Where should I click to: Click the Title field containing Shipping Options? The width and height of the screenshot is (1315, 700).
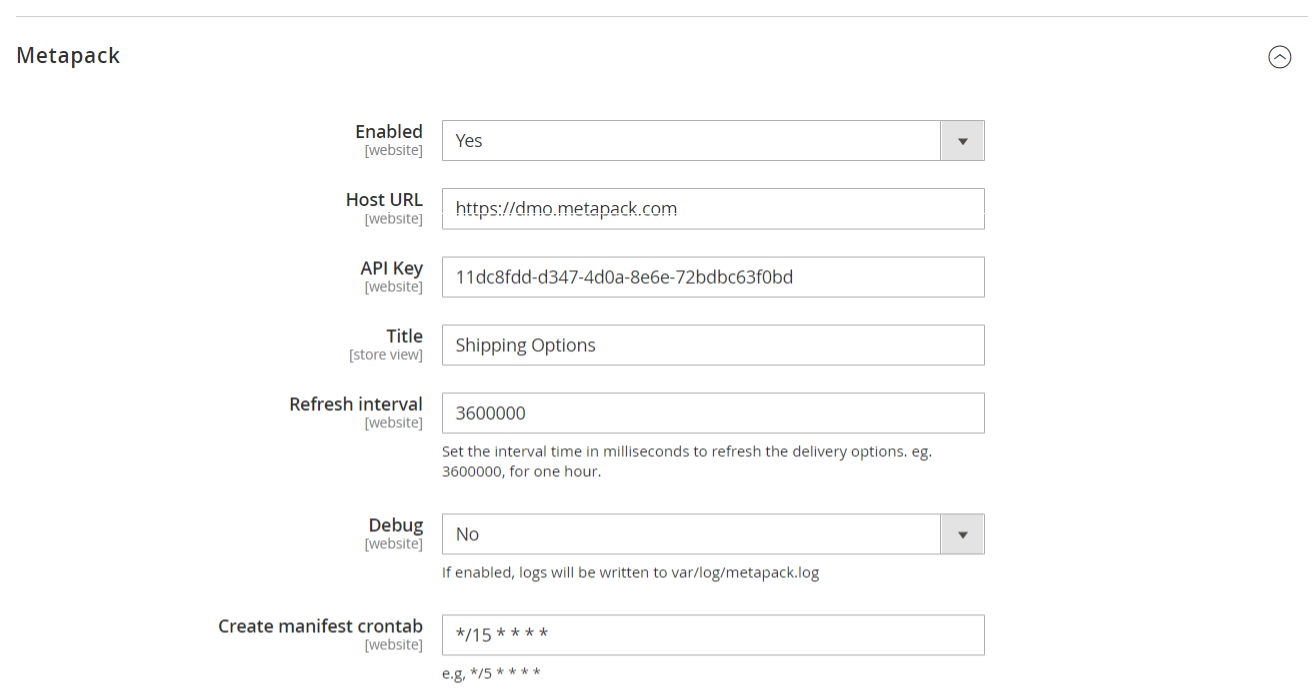pos(713,345)
